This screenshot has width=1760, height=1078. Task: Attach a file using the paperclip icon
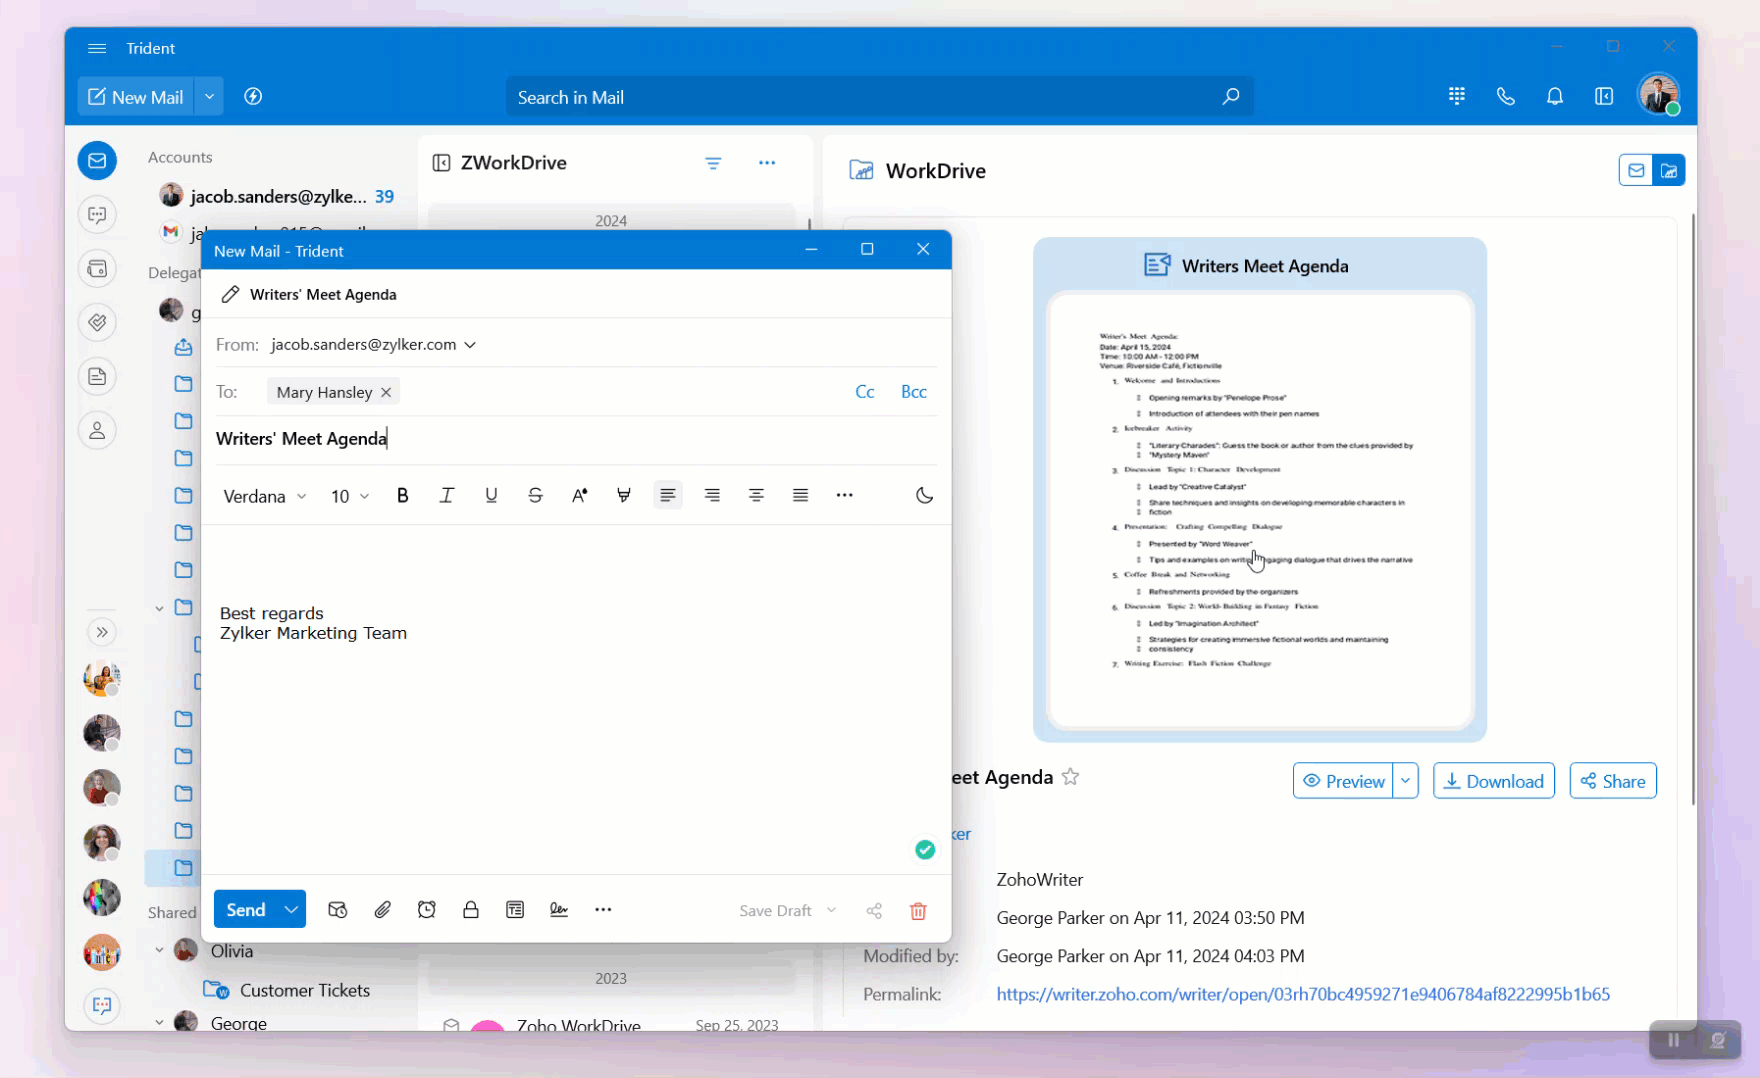(383, 910)
